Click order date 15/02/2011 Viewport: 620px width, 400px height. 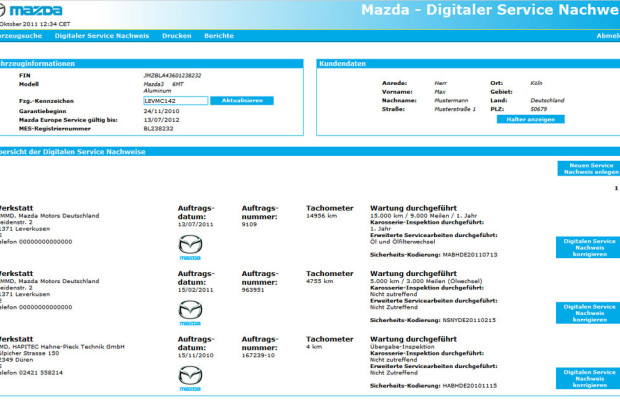[x=195, y=290]
